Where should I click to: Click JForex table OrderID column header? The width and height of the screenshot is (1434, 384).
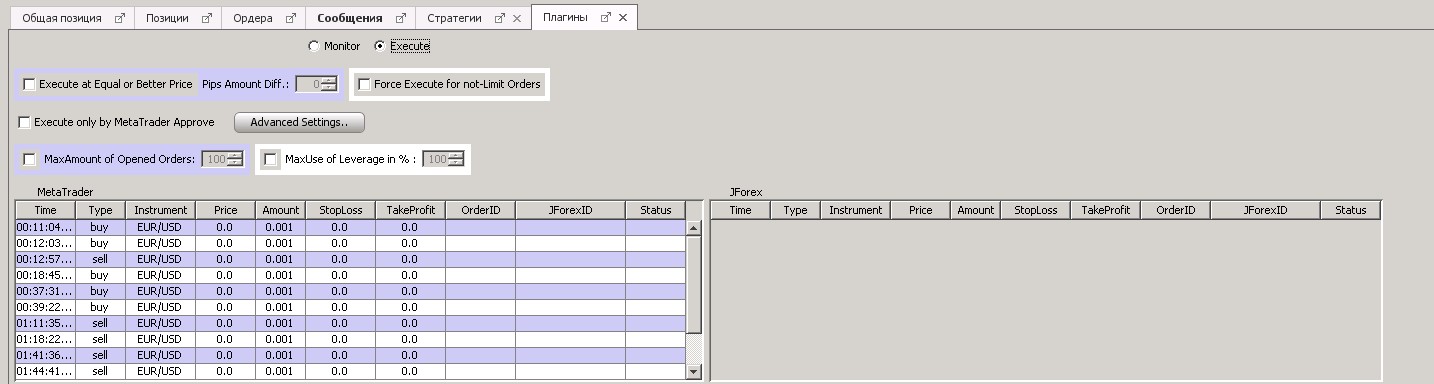pyautogui.click(x=1175, y=210)
